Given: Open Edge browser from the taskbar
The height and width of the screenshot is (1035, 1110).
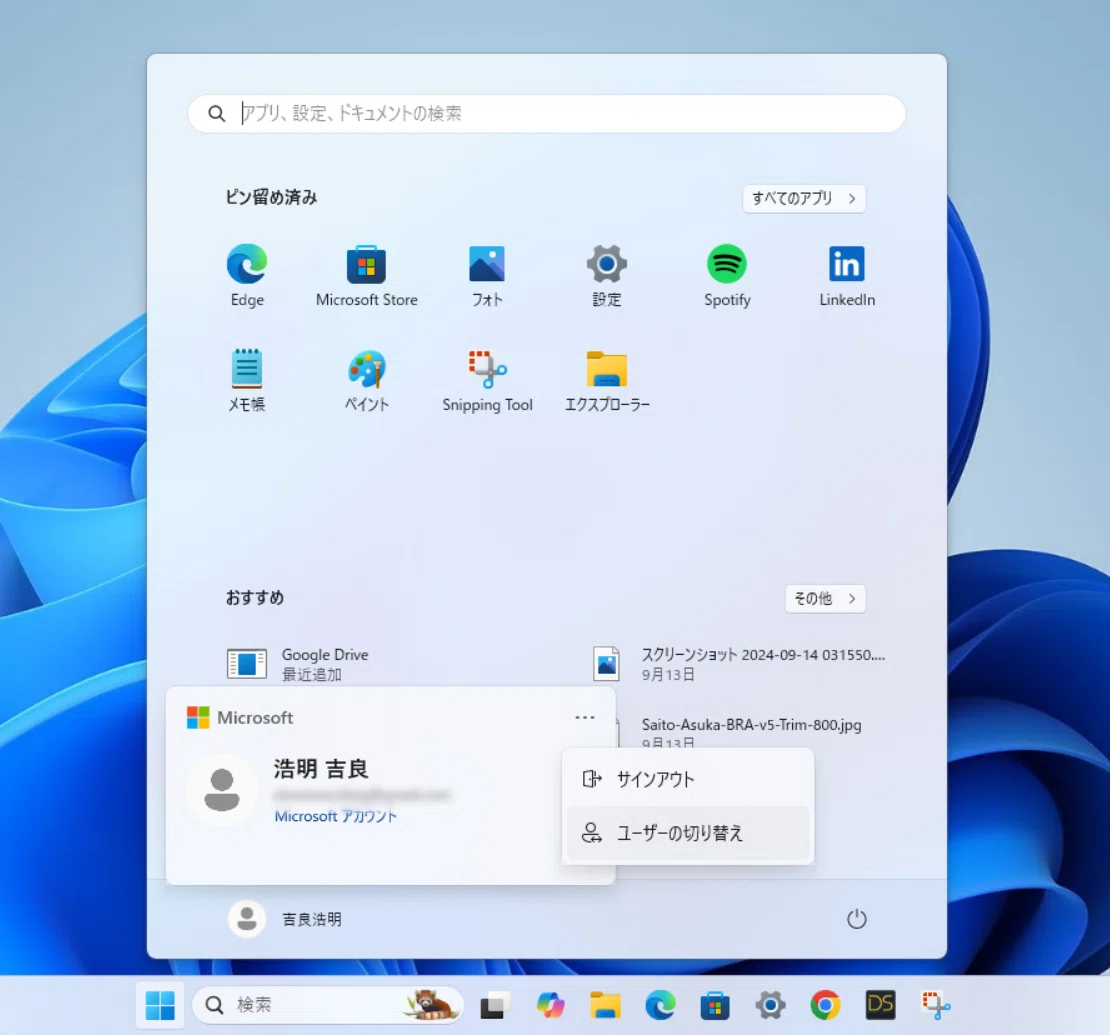Looking at the screenshot, I should pos(660,1005).
